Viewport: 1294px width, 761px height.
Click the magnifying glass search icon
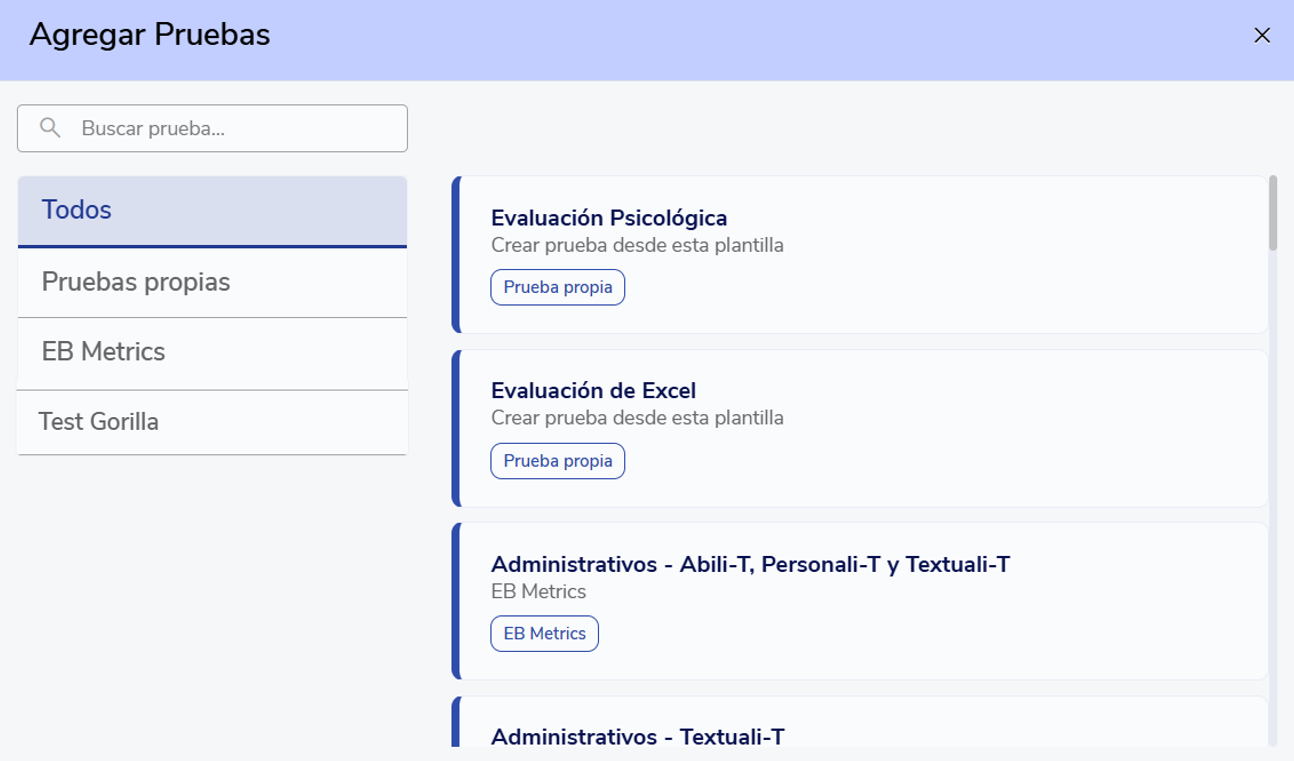coord(50,128)
